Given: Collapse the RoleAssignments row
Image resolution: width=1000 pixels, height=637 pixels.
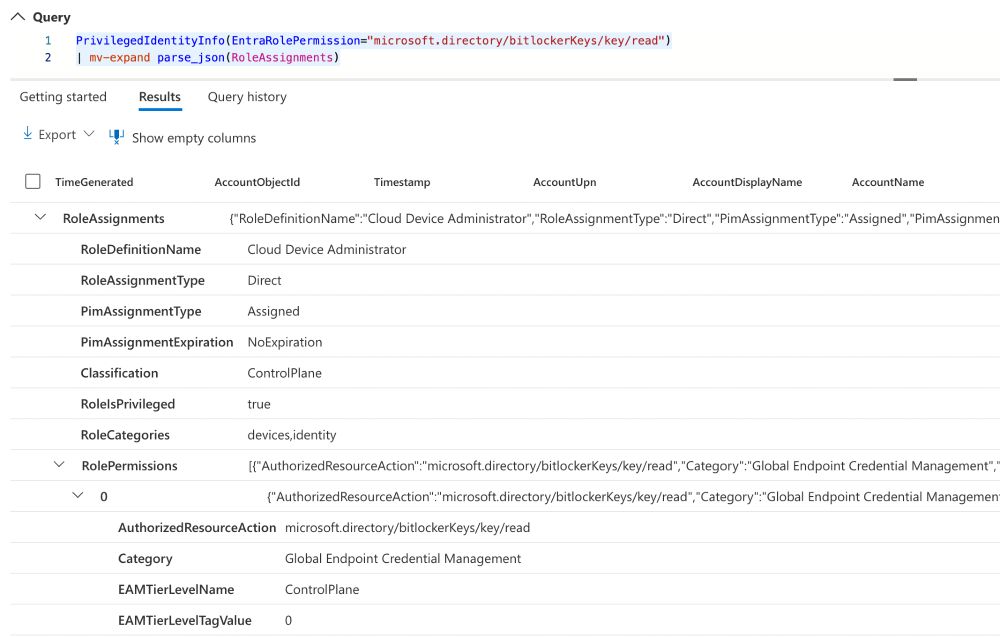Looking at the screenshot, I should tap(40, 217).
